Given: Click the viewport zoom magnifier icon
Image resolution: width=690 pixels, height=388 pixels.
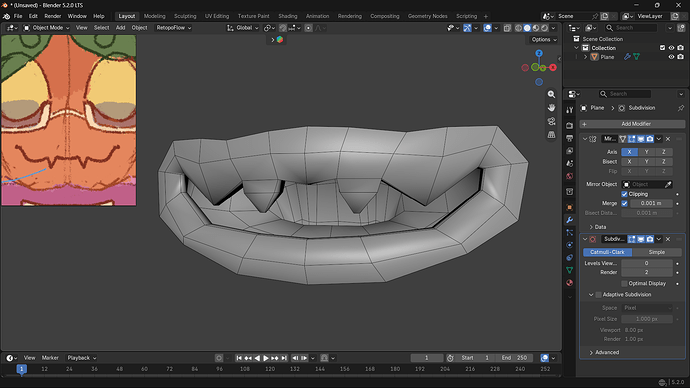Looking at the screenshot, I should (x=551, y=94).
